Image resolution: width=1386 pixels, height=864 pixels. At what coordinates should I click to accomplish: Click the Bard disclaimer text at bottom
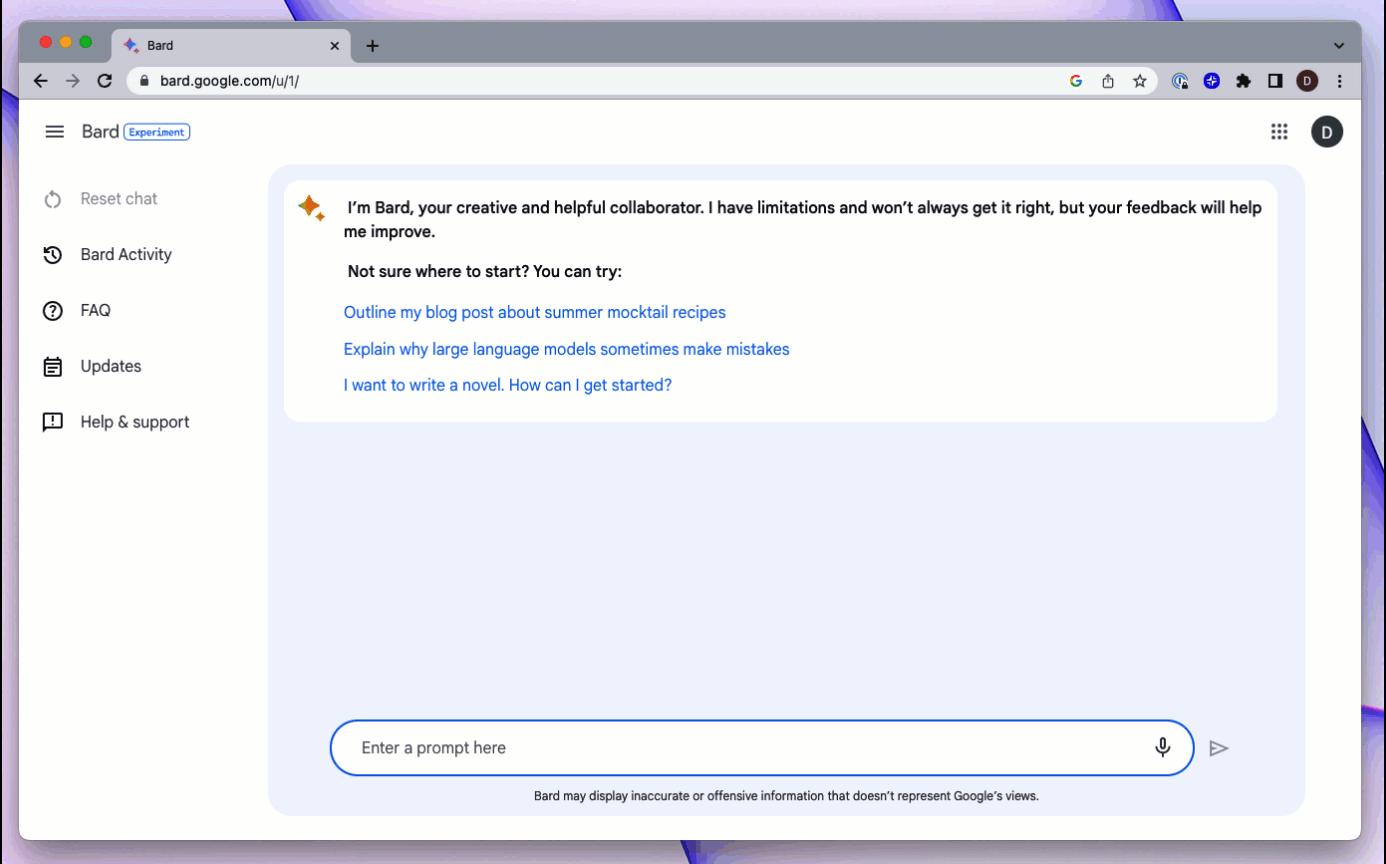click(786, 797)
